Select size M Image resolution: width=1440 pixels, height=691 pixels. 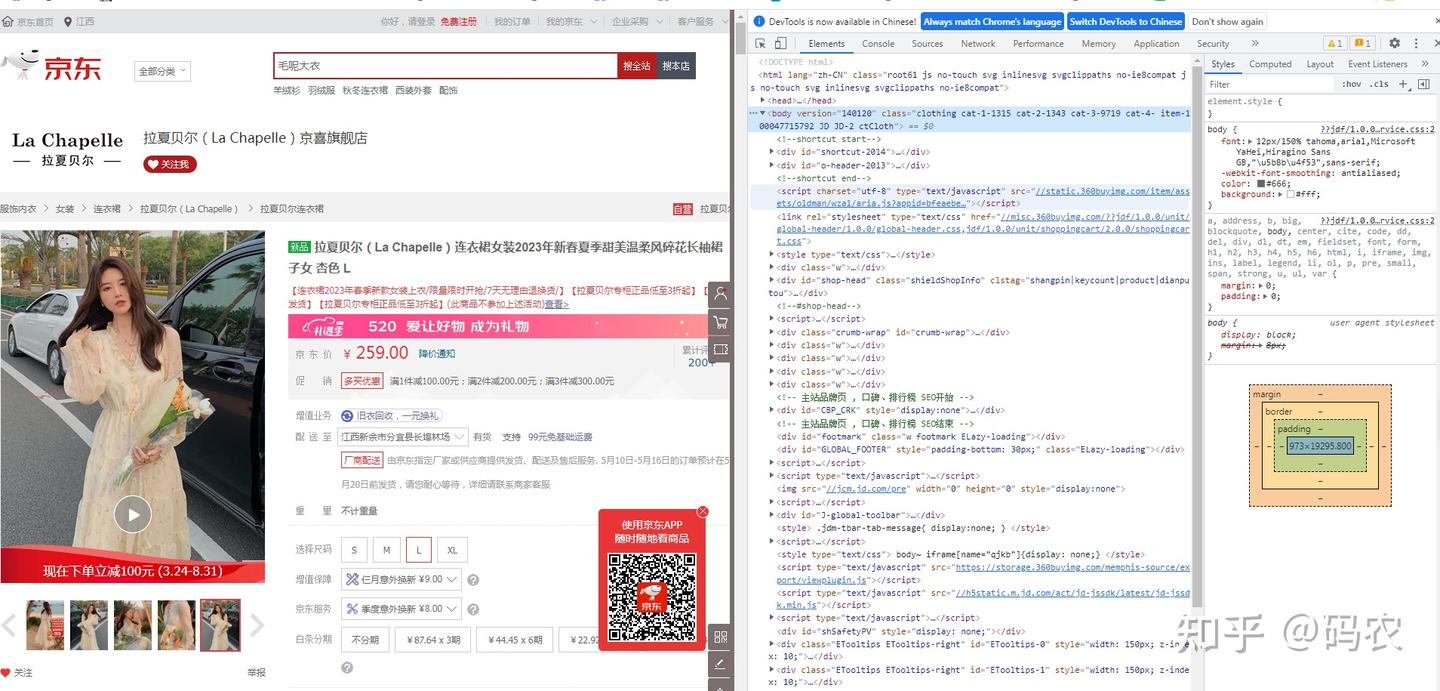[386, 550]
